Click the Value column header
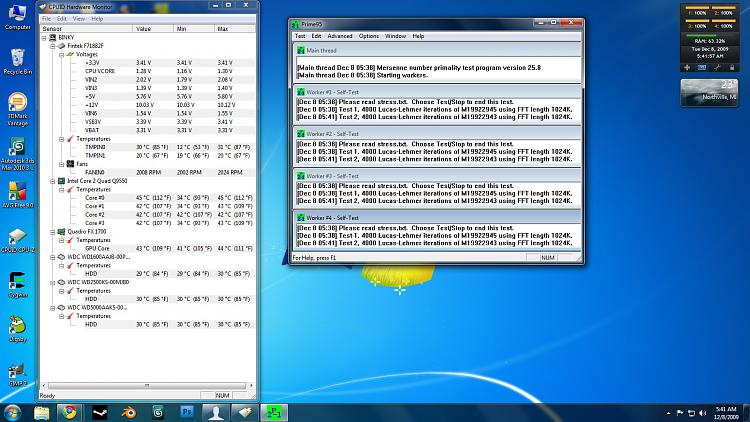The height and width of the screenshot is (422, 750). point(153,29)
